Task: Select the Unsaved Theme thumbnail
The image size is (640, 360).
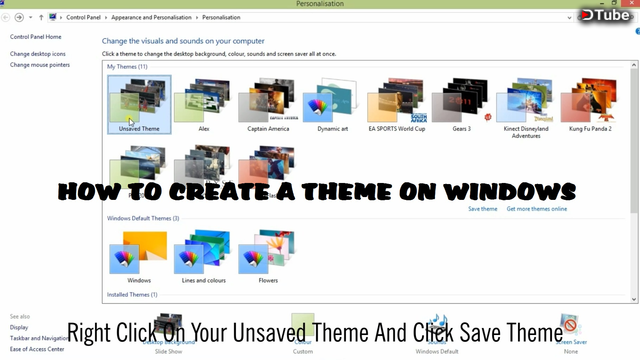Action: pos(139,104)
